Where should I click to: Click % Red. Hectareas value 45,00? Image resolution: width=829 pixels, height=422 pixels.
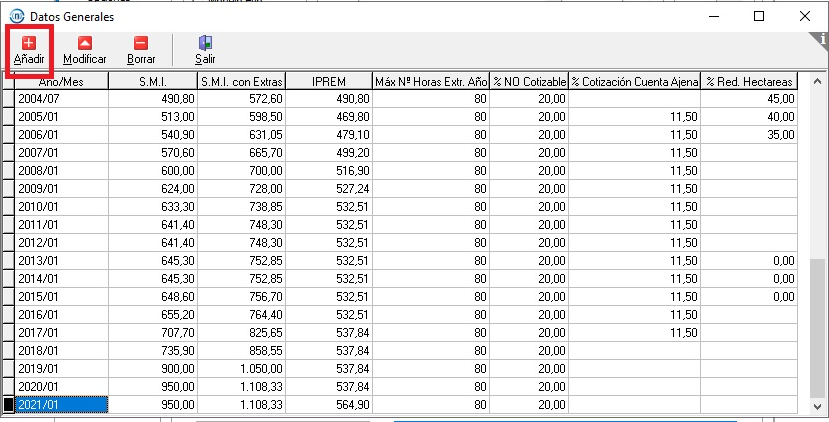[x=780, y=98]
